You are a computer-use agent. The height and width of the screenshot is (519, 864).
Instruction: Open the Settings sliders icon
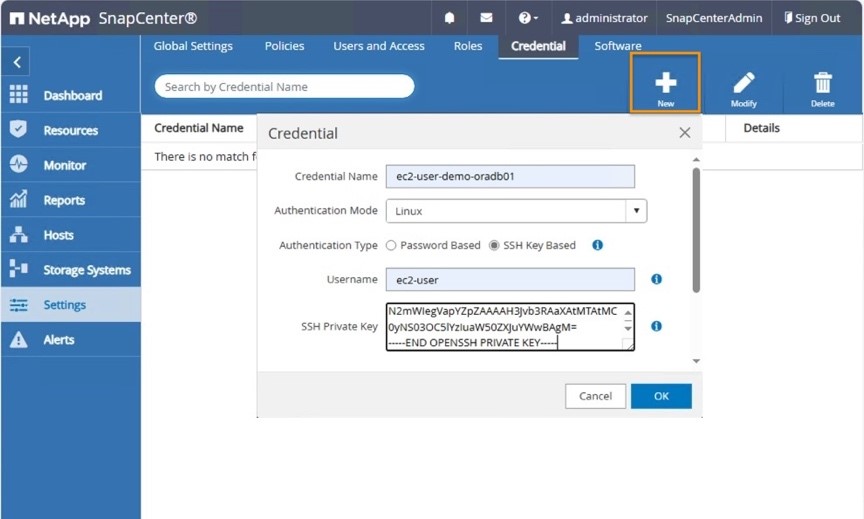18,305
